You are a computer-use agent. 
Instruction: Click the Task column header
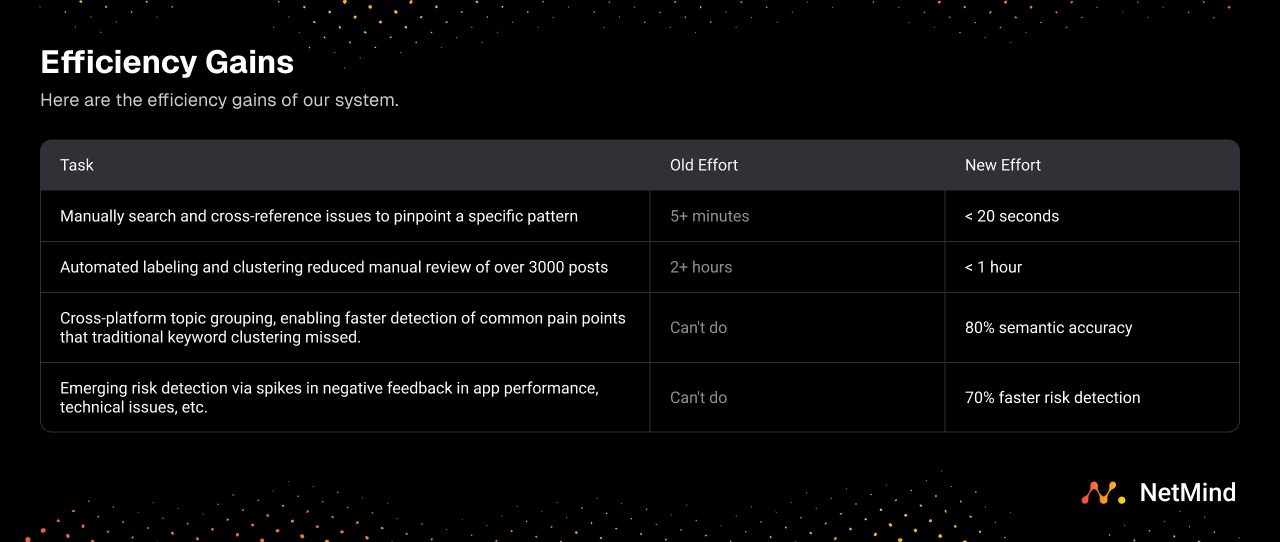coord(77,165)
